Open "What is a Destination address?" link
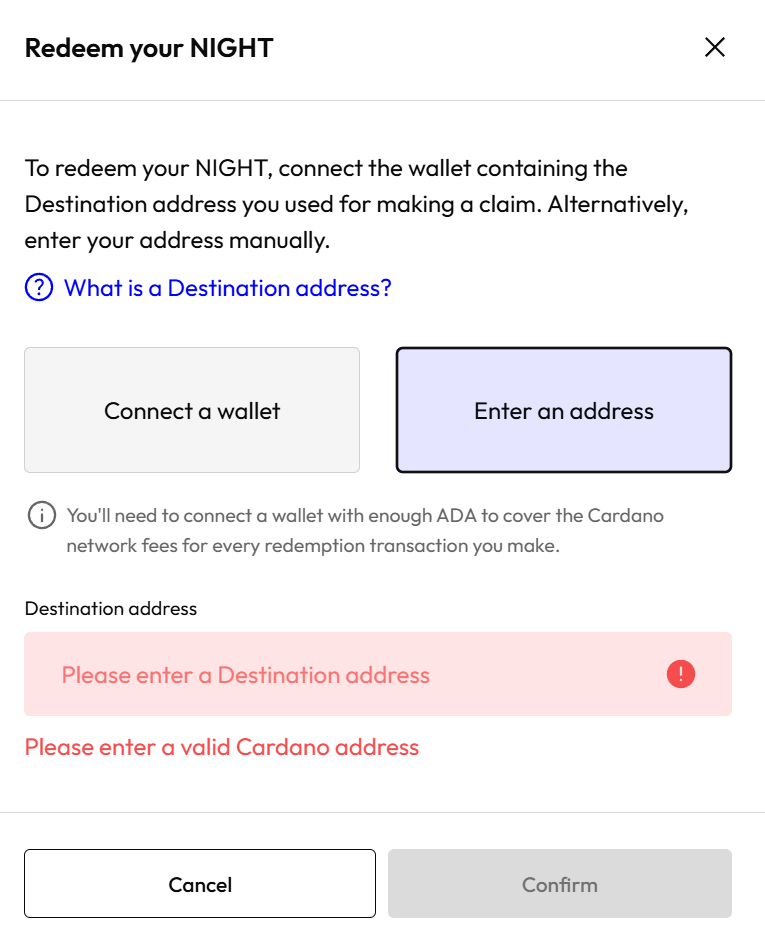Image resolution: width=765 pixels, height=942 pixels. [x=228, y=289]
